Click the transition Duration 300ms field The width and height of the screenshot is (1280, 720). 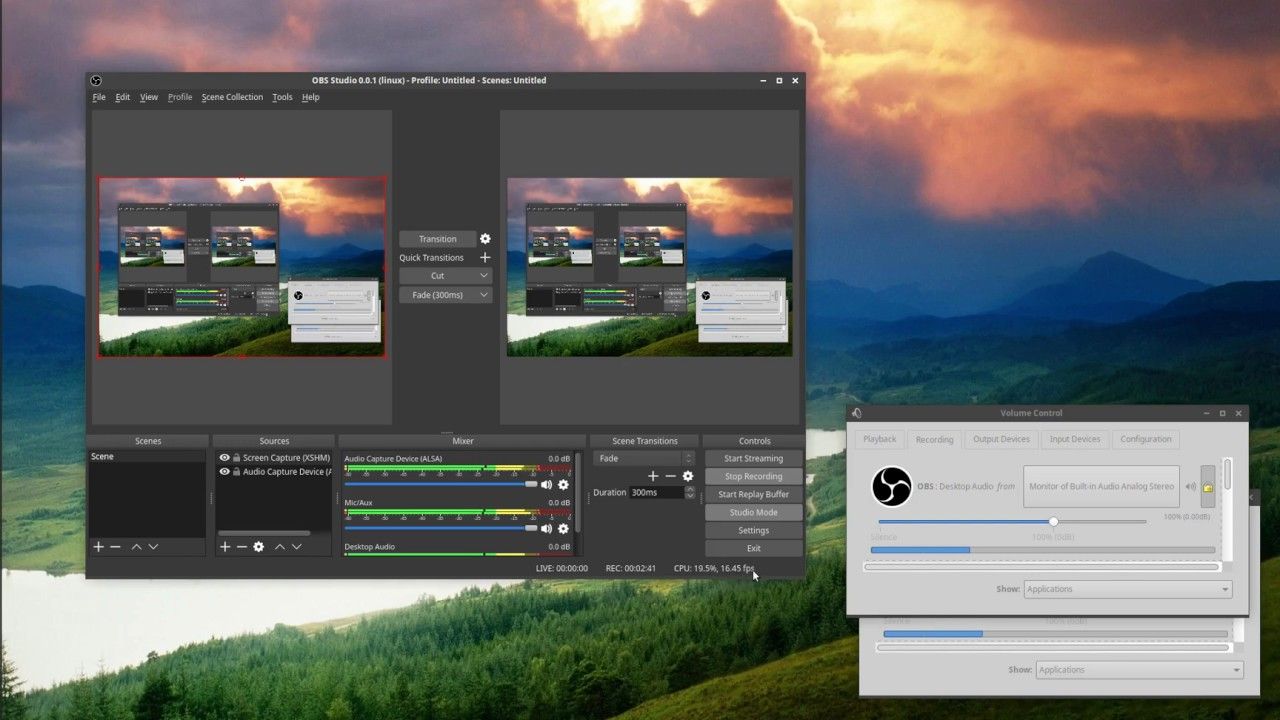[656, 493]
